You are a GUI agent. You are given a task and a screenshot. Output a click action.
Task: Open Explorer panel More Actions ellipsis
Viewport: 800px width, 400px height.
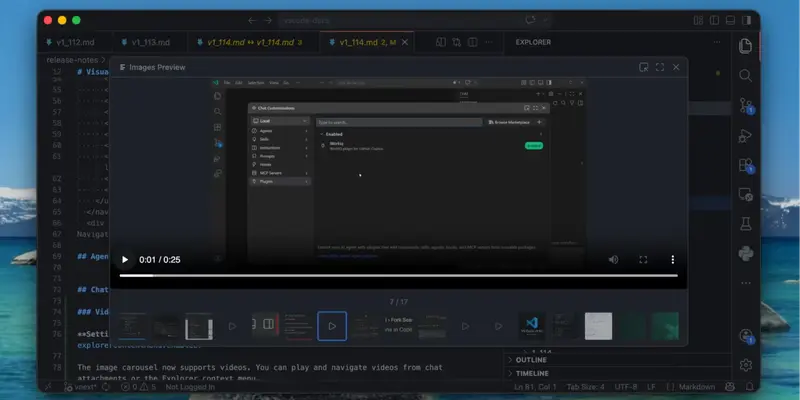pyautogui.click(x=717, y=42)
